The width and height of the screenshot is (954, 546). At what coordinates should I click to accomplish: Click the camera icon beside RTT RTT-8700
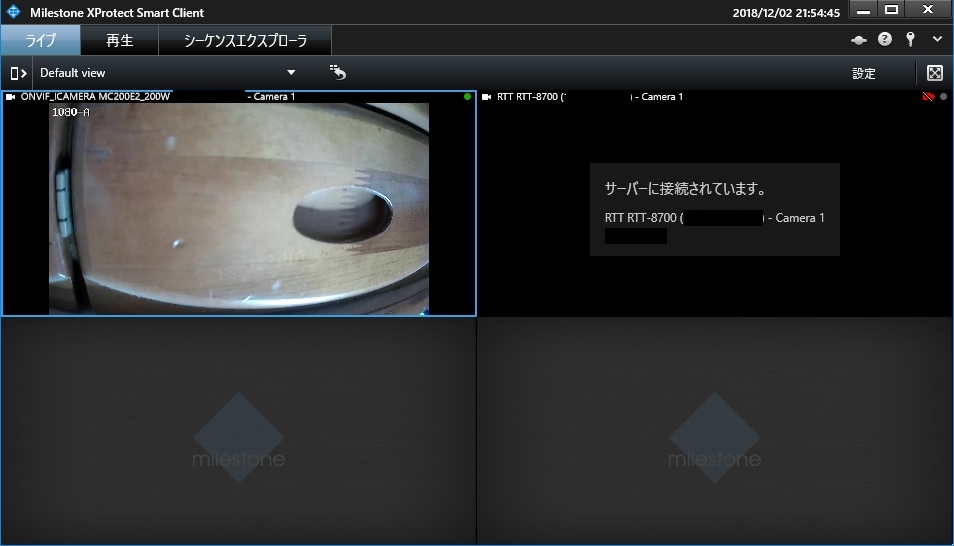[x=487, y=96]
